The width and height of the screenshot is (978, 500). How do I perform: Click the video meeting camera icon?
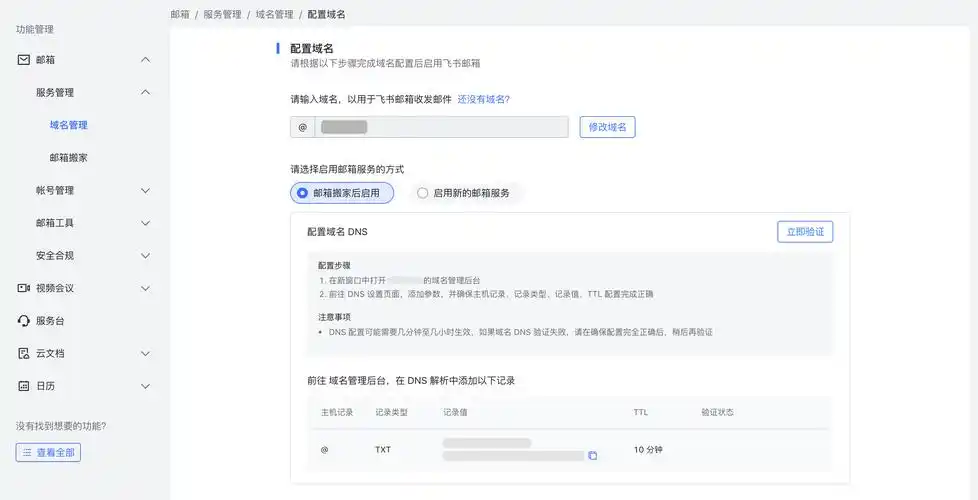pos(24,288)
